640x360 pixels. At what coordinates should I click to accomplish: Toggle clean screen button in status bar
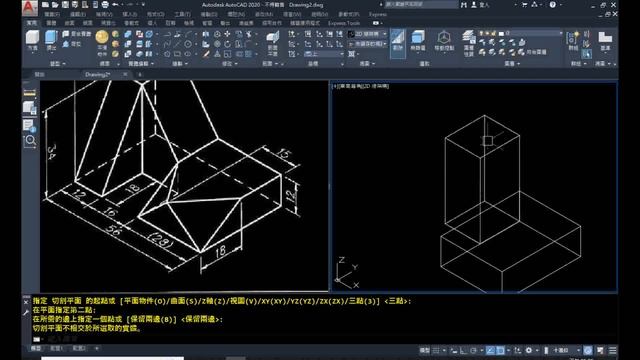pyautogui.click(x=600, y=350)
